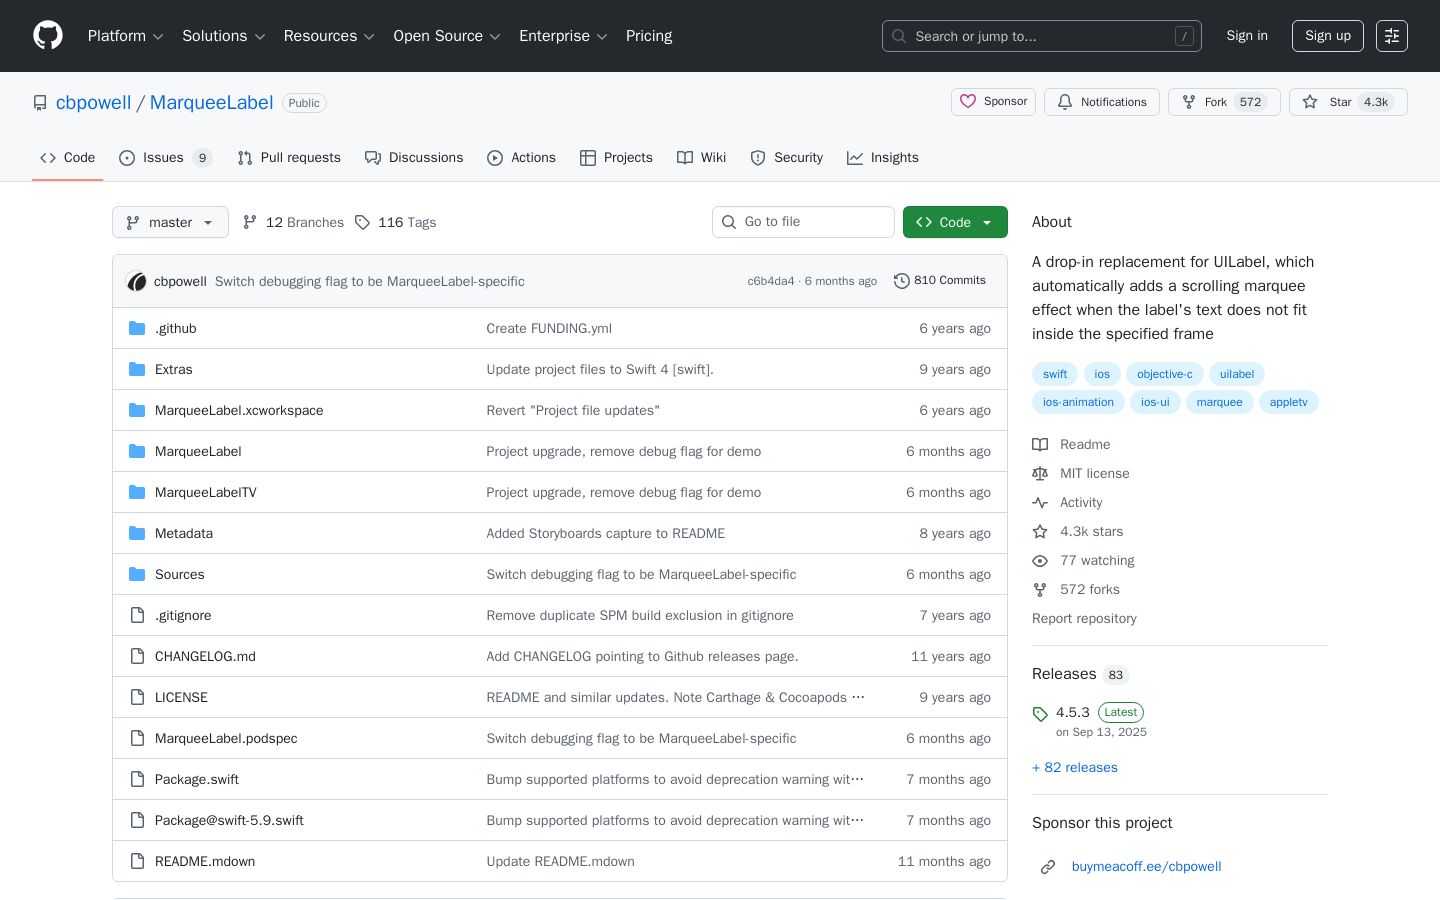Screen dimensions: 1440x900
Task: Open the Package@swift-5.9.swift file
Action: click(x=229, y=821)
